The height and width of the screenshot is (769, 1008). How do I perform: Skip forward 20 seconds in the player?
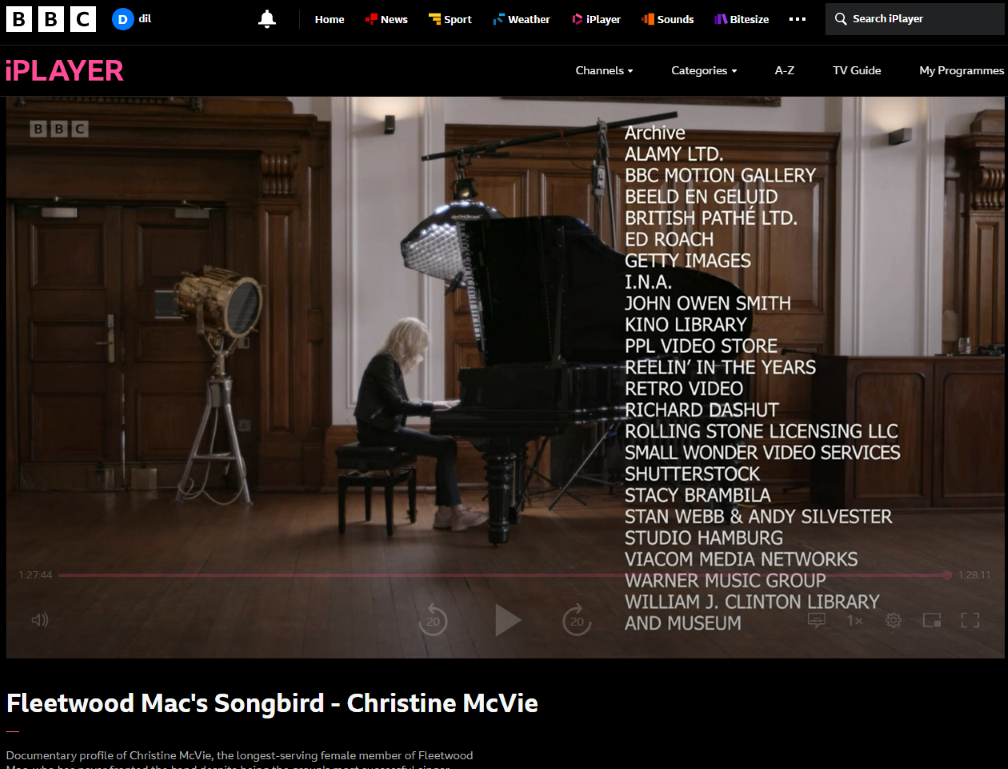577,620
